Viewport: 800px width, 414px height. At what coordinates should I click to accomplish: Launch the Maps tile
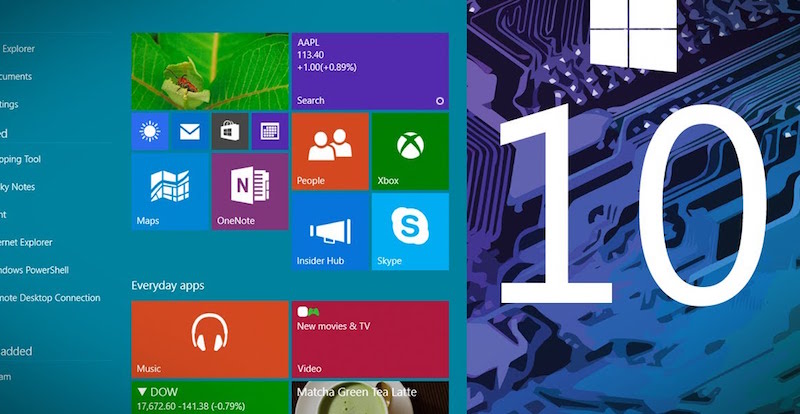click(x=170, y=191)
